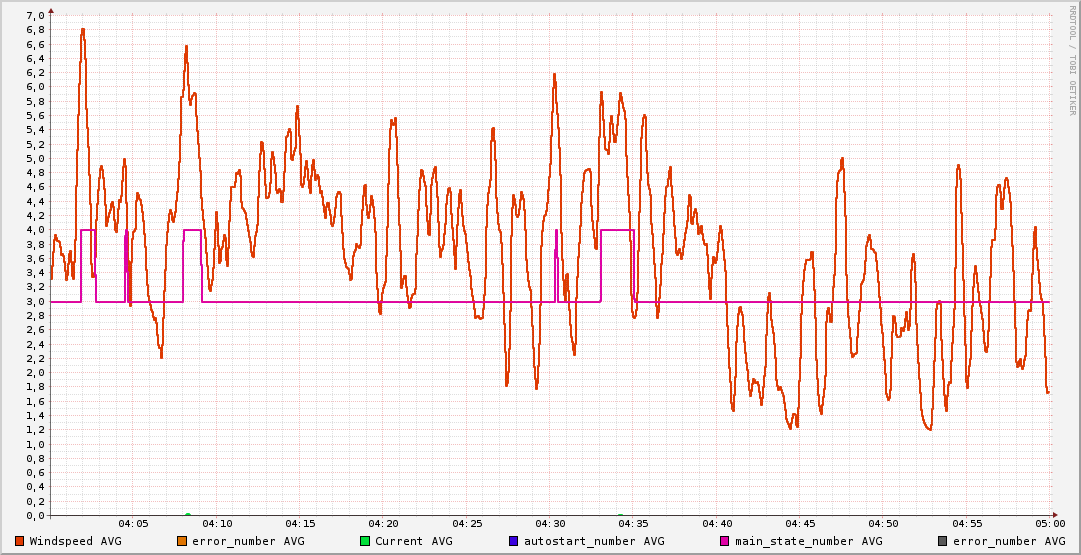
Task: Select the Windspeed AVG legend label
Action: [75, 541]
